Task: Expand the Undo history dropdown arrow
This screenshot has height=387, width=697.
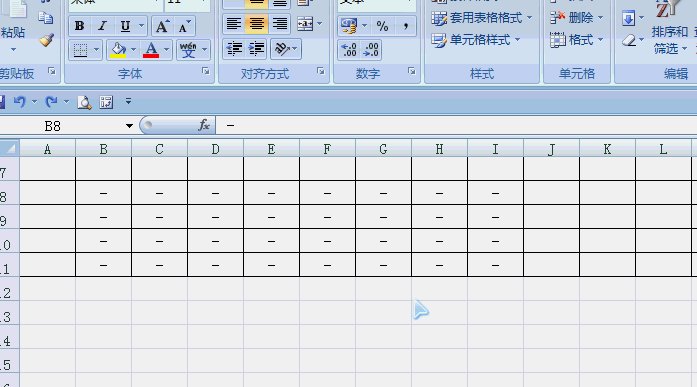Action: coord(34,102)
